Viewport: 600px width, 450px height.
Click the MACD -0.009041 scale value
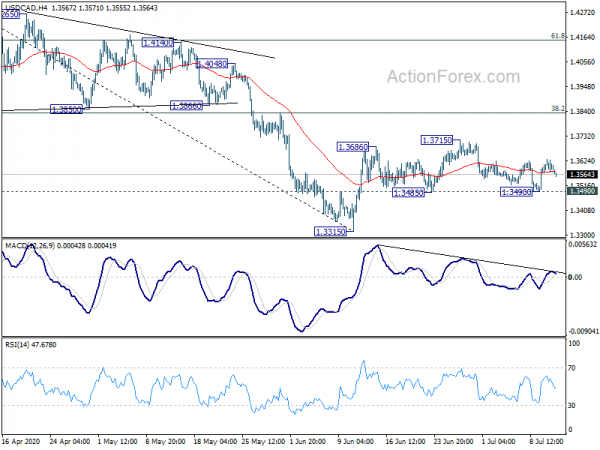click(582, 331)
